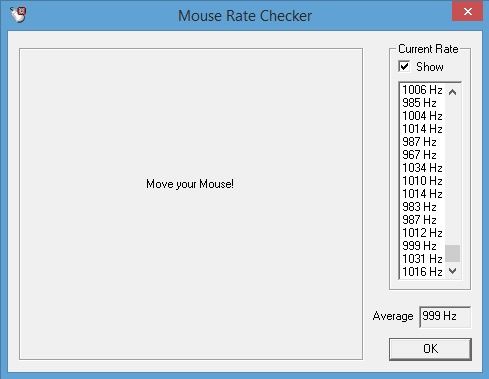Select the 1016 Hz list entry
Screen dimensions: 489x379
(422, 272)
